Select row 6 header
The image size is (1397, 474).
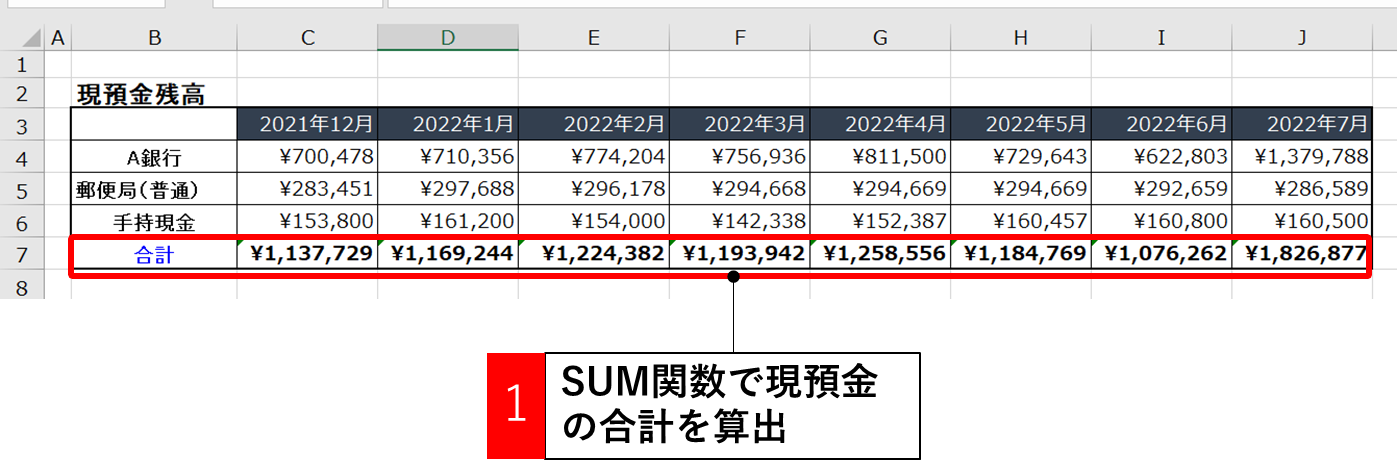(22, 221)
